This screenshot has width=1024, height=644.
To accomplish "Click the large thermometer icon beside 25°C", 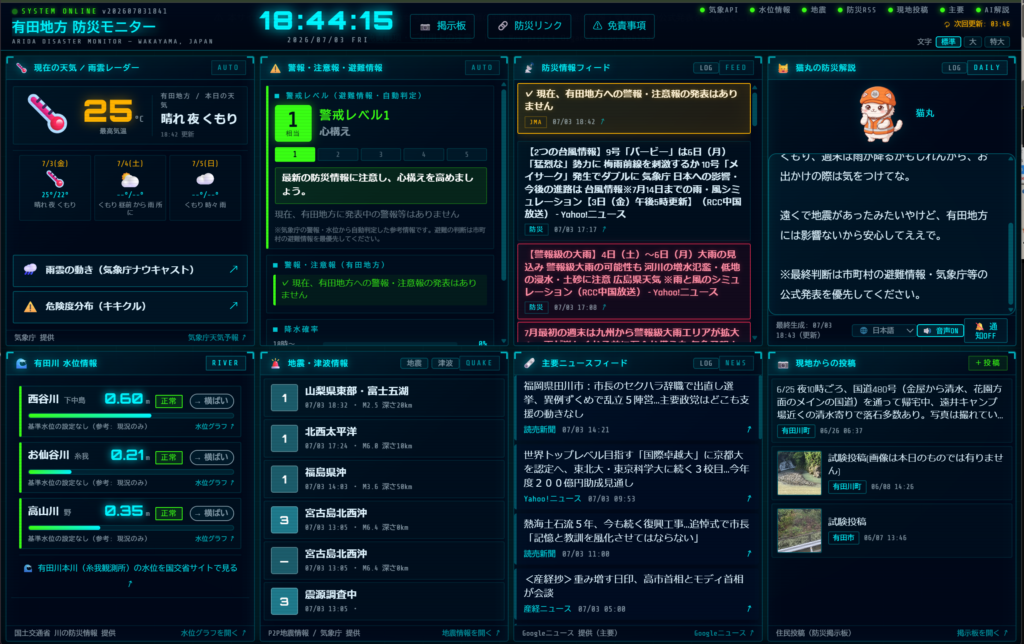I will tap(48, 113).
